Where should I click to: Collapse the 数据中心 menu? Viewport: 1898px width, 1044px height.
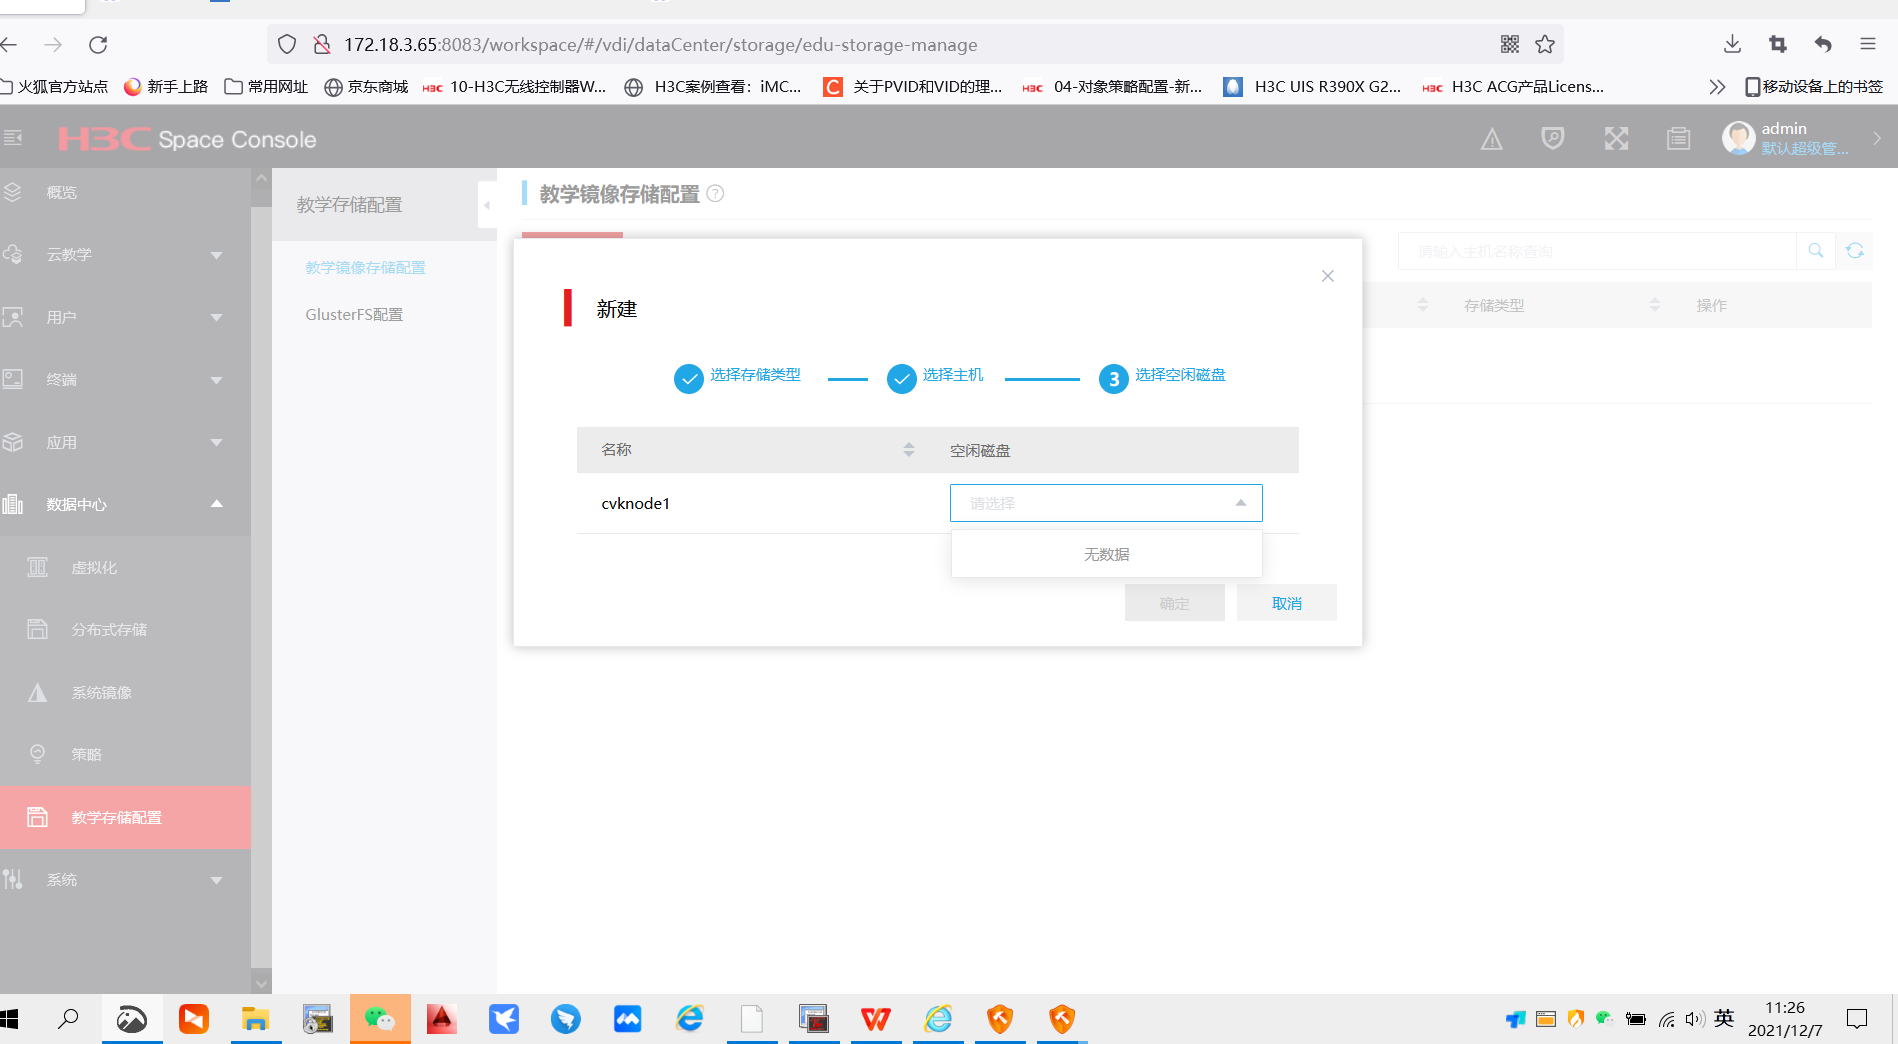125,504
